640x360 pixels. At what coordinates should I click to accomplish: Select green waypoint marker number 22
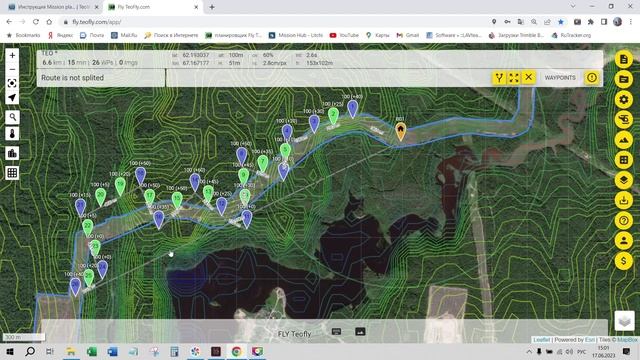click(x=87, y=227)
